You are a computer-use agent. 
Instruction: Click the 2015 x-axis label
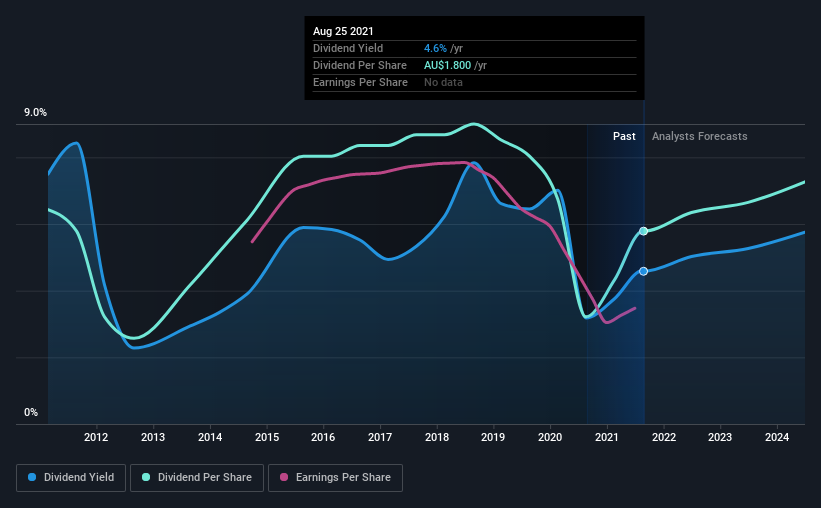pos(267,437)
